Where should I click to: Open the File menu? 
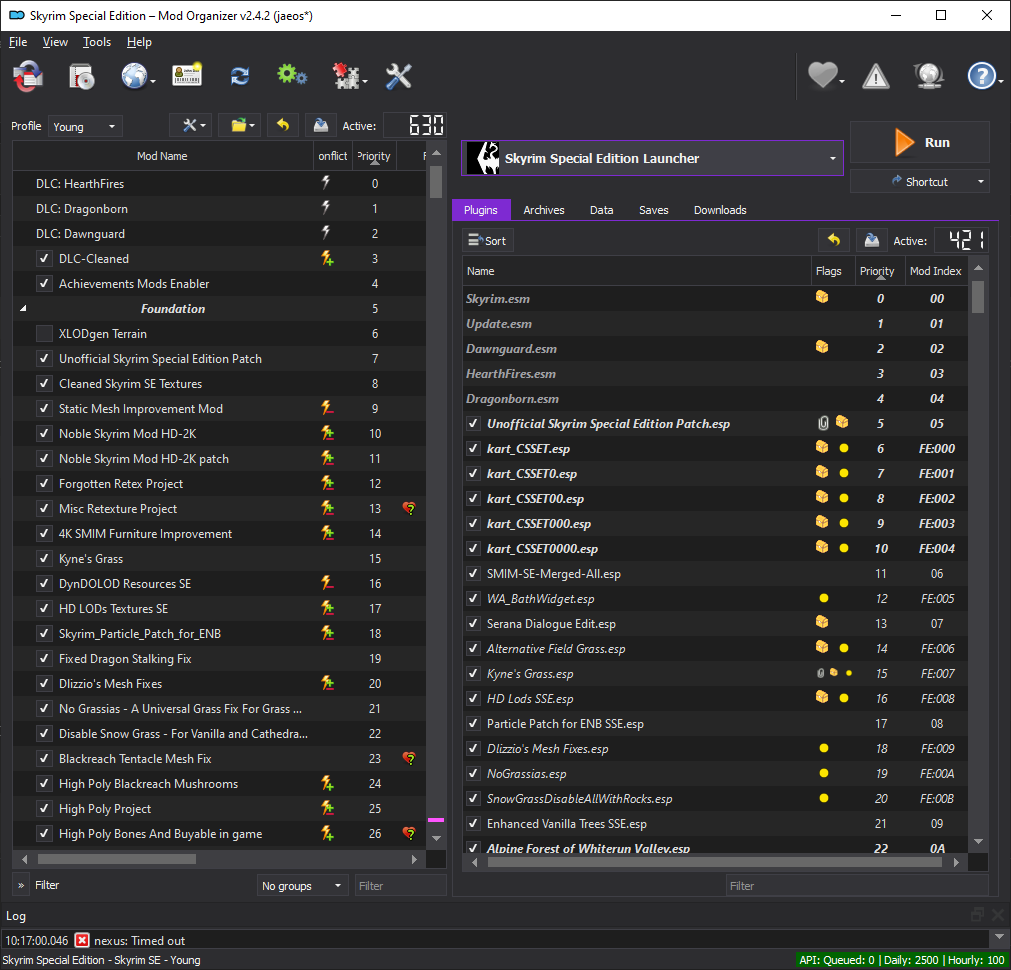(x=18, y=42)
